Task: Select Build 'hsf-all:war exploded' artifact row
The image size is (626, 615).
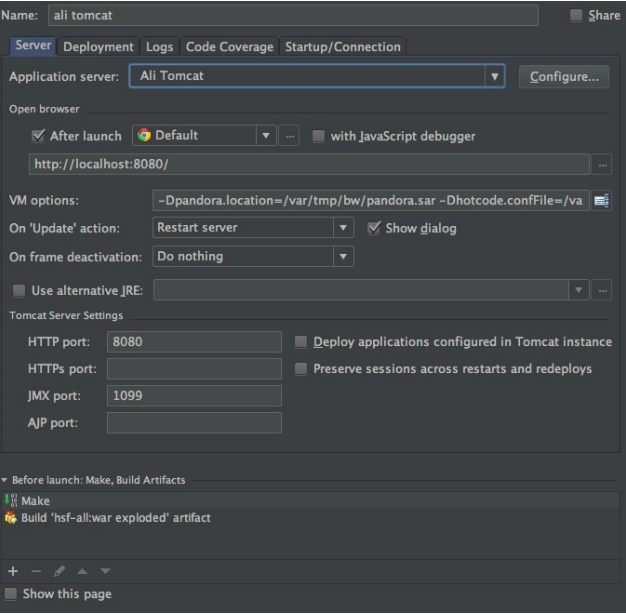Action: click(310, 518)
